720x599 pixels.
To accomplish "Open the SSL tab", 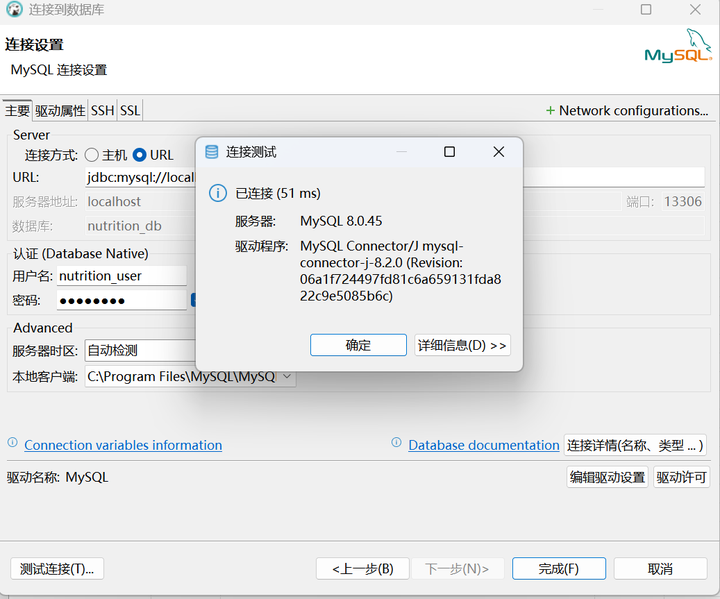I will pos(130,111).
